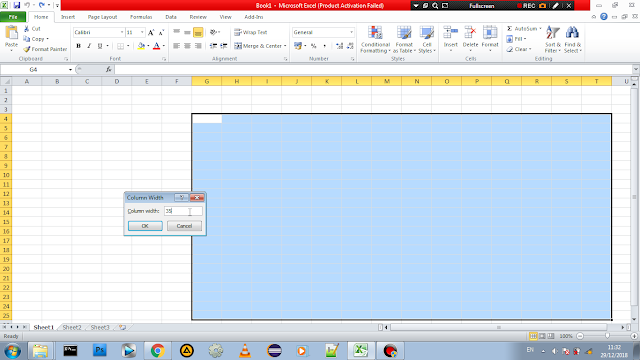Switch to the Data tab
The image size is (640, 360).
pyautogui.click(x=171, y=17)
